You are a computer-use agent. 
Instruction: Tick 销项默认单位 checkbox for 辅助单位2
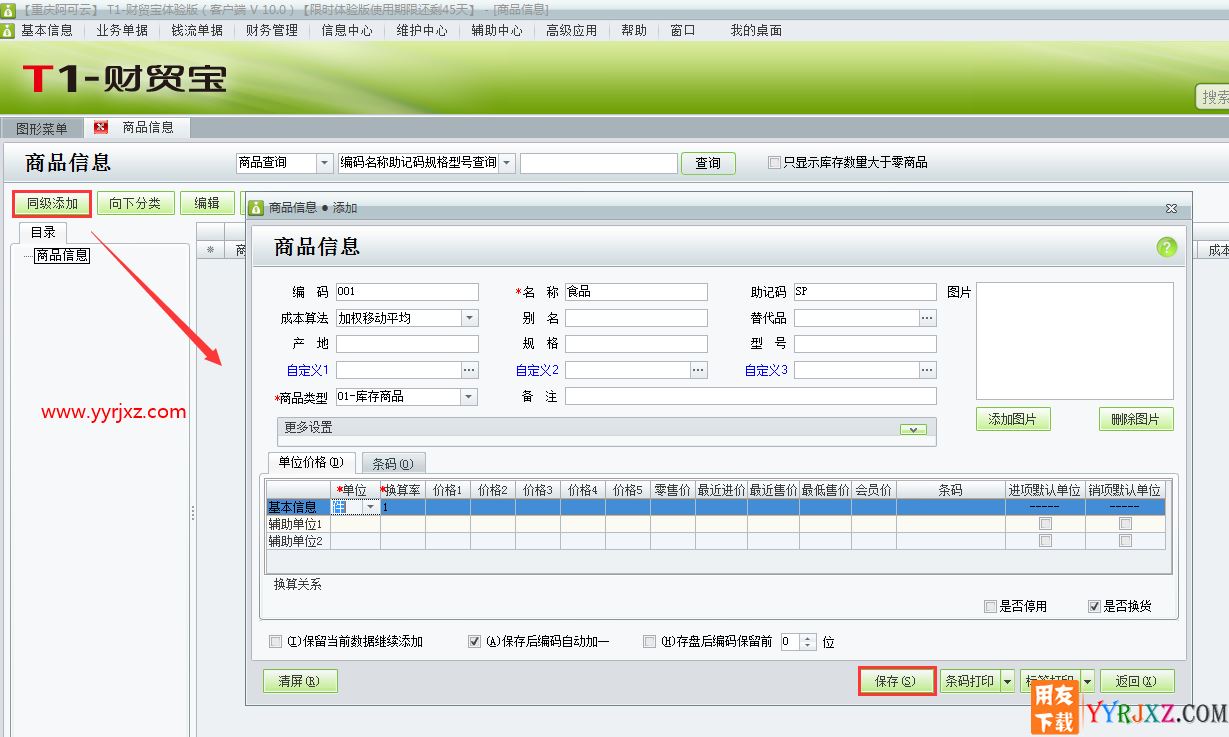(1125, 541)
